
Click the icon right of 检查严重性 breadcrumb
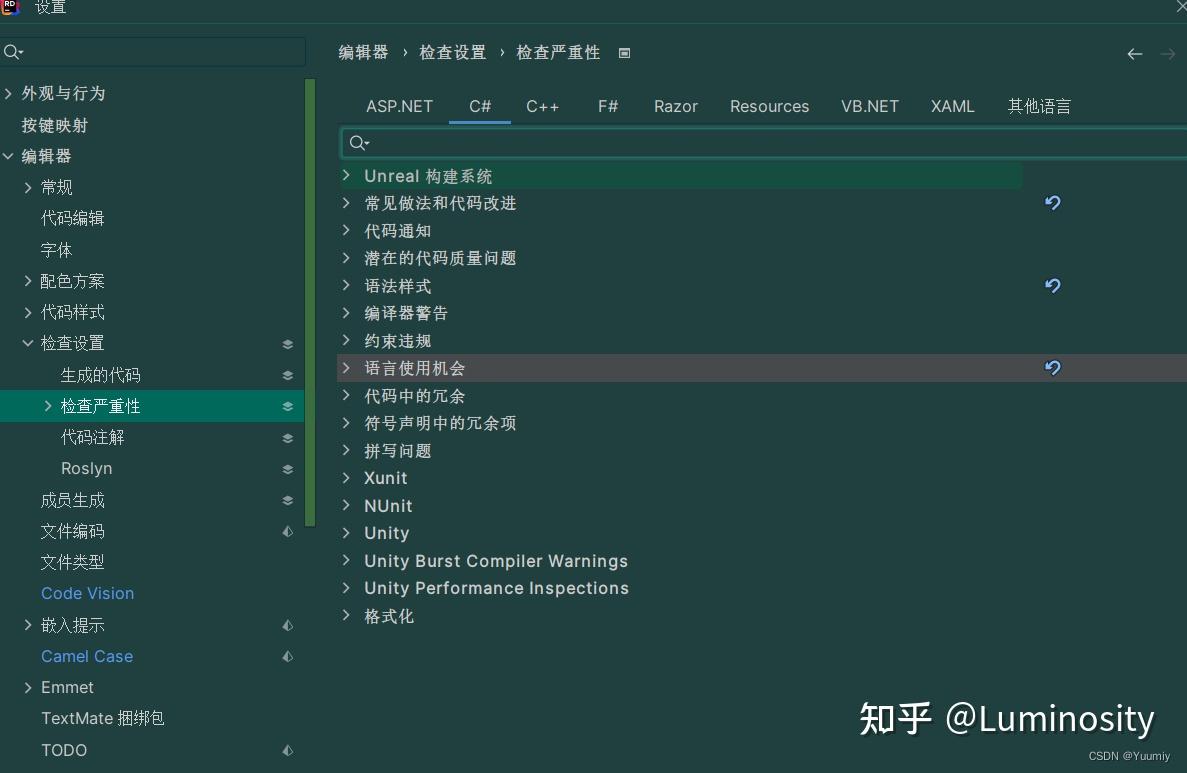tap(624, 52)
